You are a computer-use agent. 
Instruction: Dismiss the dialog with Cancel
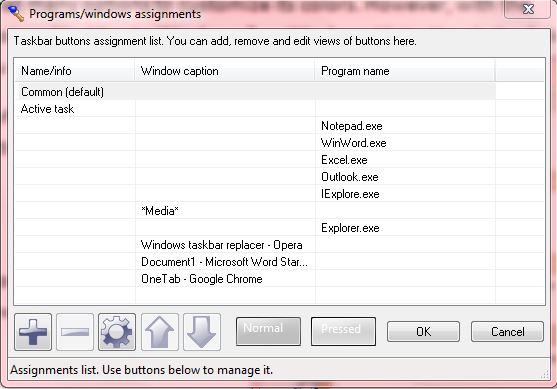(x=507, y=331)
